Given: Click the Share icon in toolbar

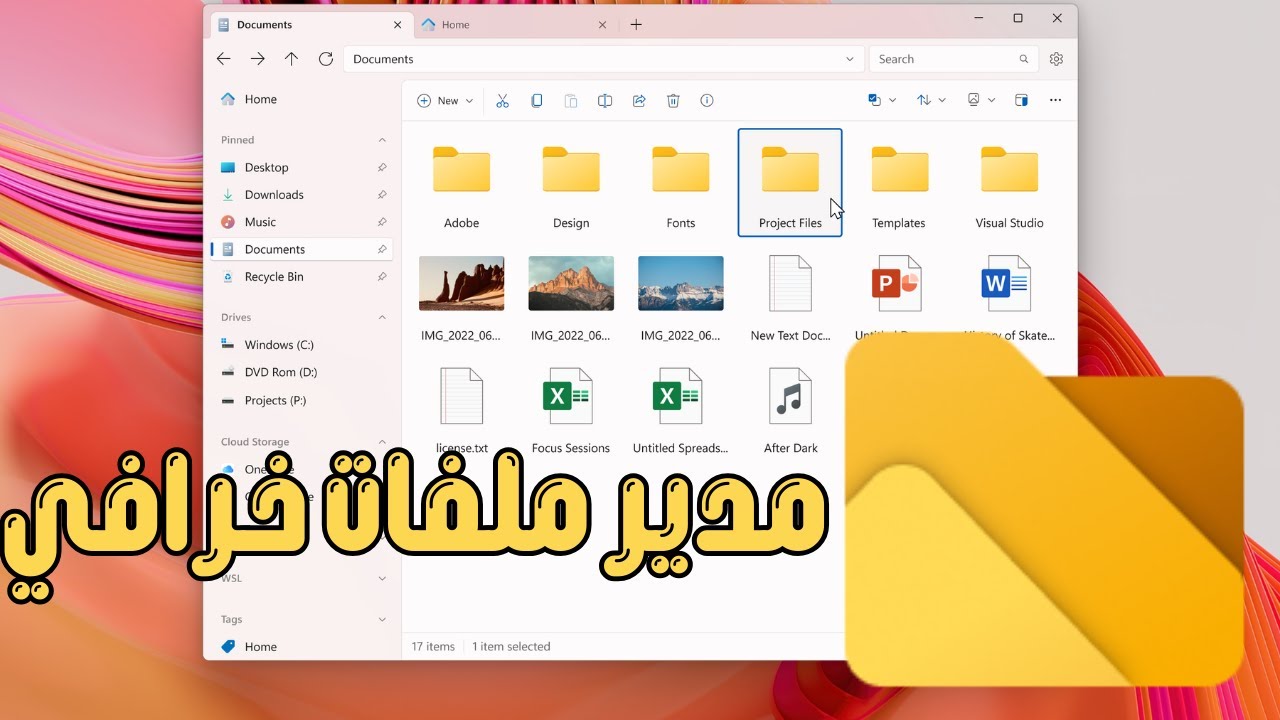Looking at the screenshot, I should (x=639, y=100).
